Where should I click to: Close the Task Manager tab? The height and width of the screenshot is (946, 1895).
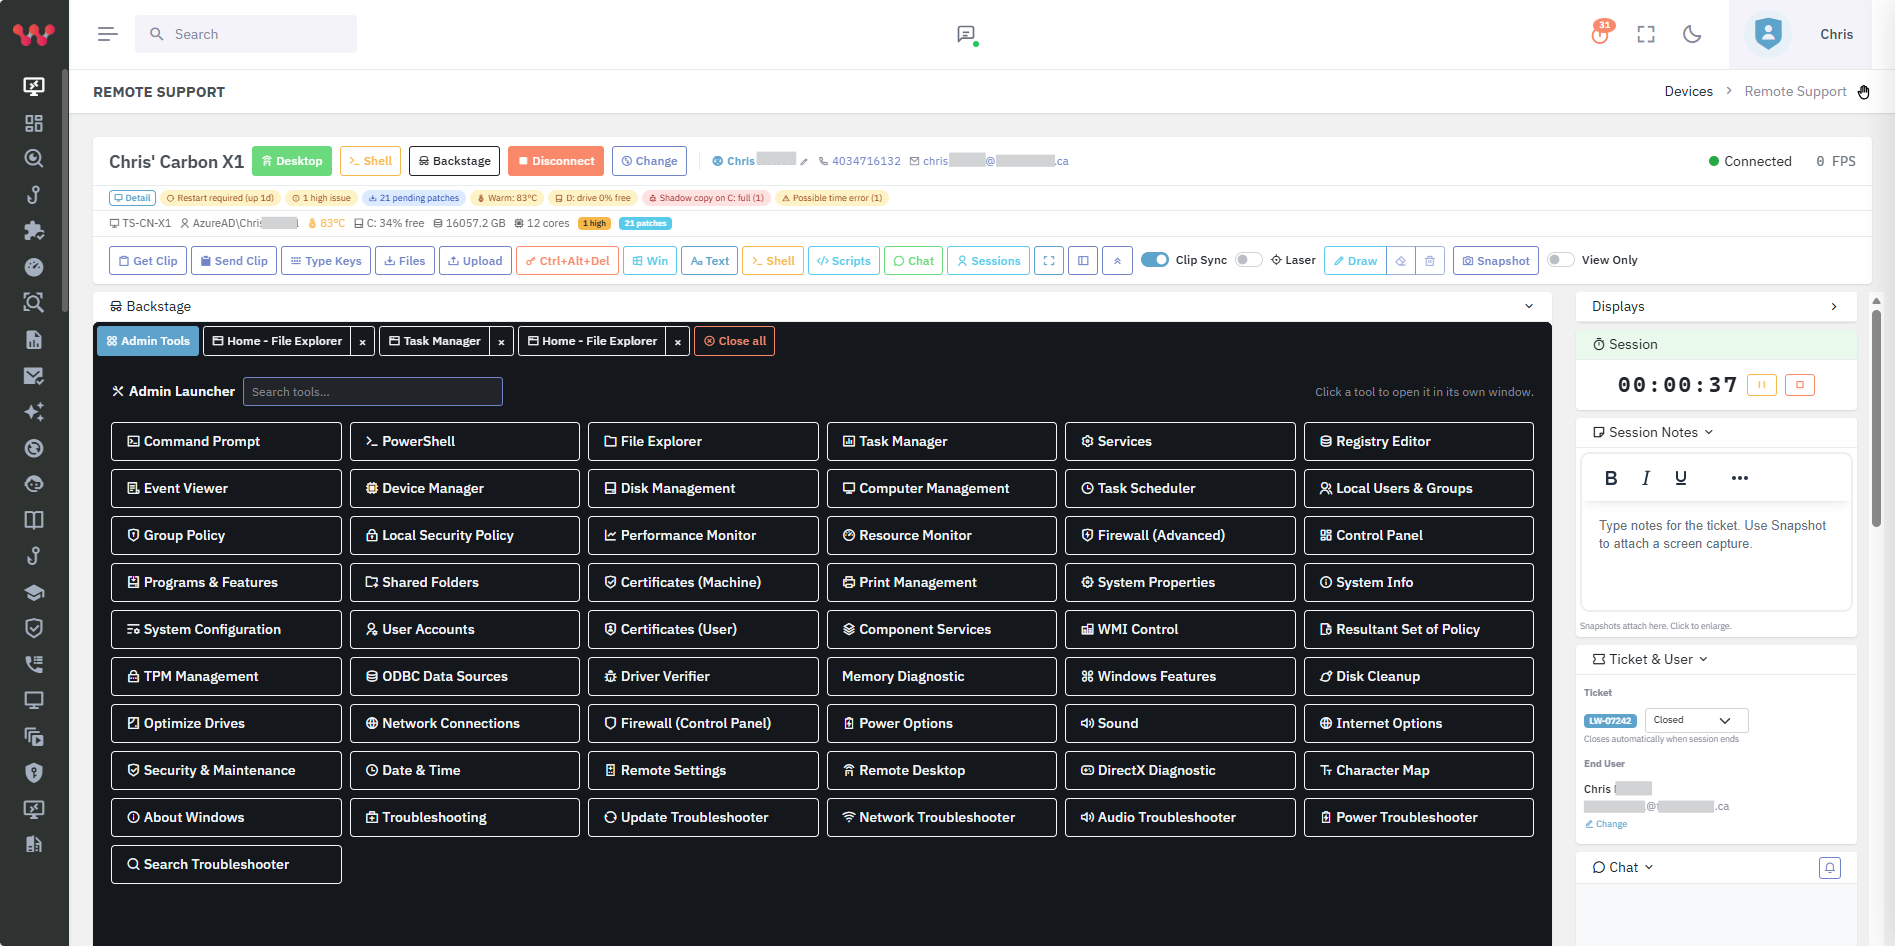coord(502,342)
